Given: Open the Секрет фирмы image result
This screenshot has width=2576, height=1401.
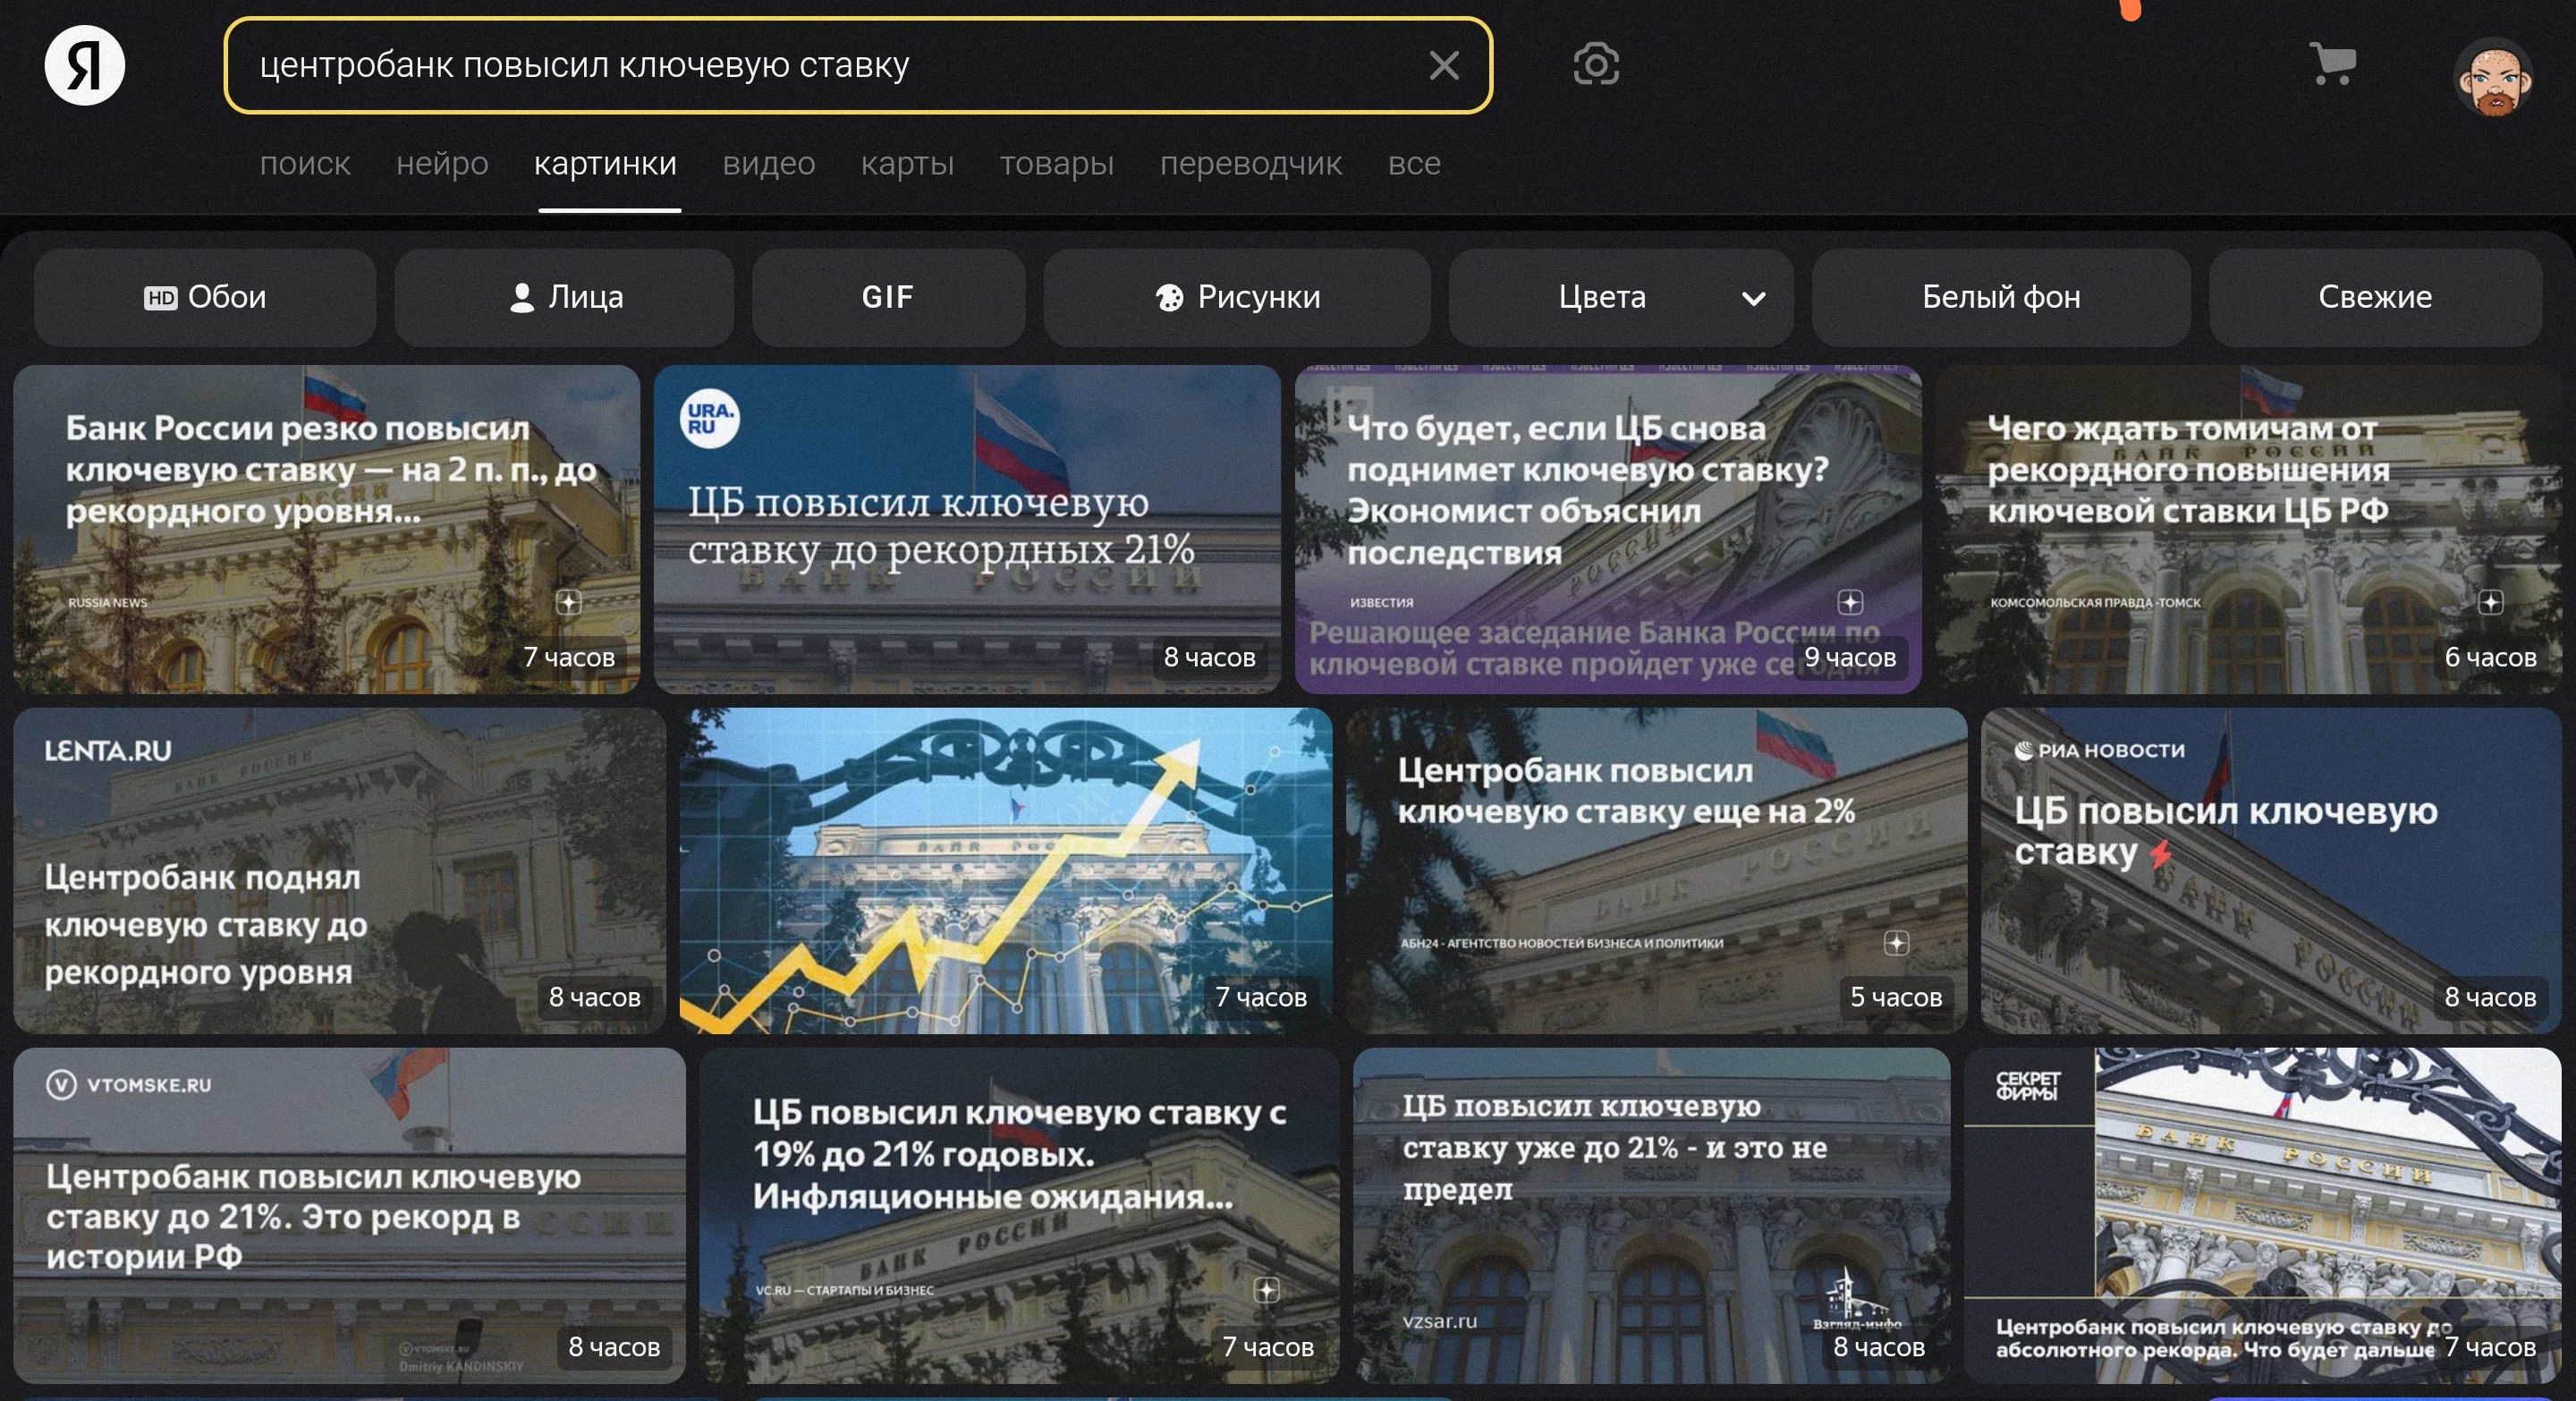Looking at the screenshot, I should coord(2262,1216).
